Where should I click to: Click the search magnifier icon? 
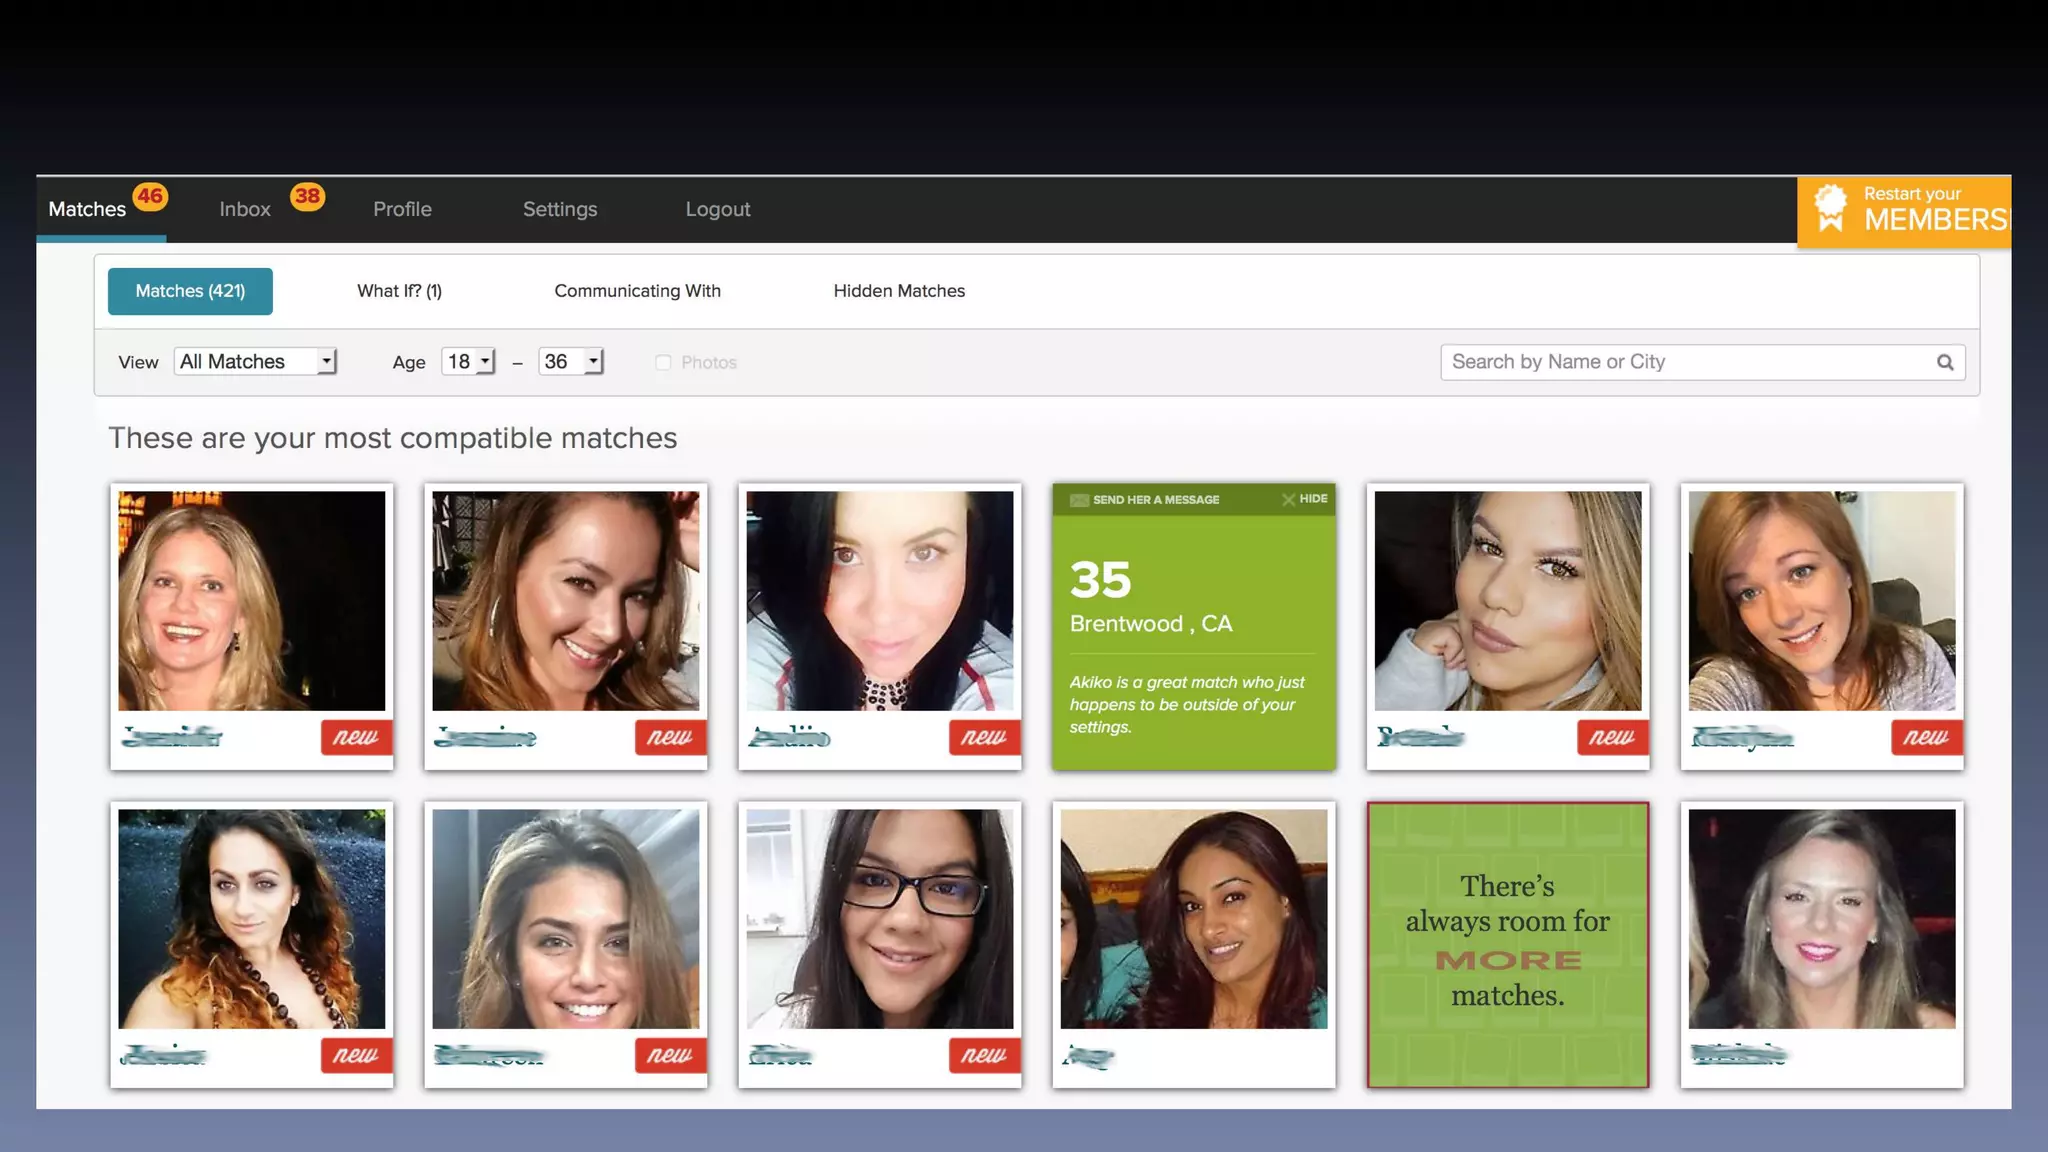[x=1944, y=362]
